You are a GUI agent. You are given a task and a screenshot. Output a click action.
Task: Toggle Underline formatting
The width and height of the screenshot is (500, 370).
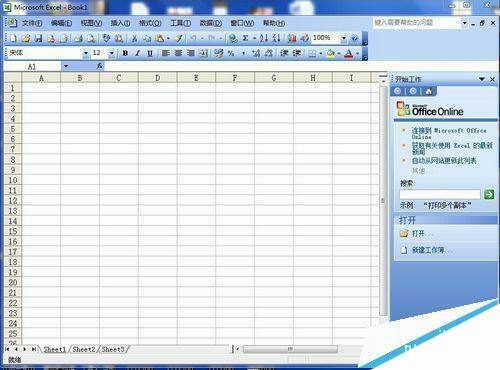150,53
